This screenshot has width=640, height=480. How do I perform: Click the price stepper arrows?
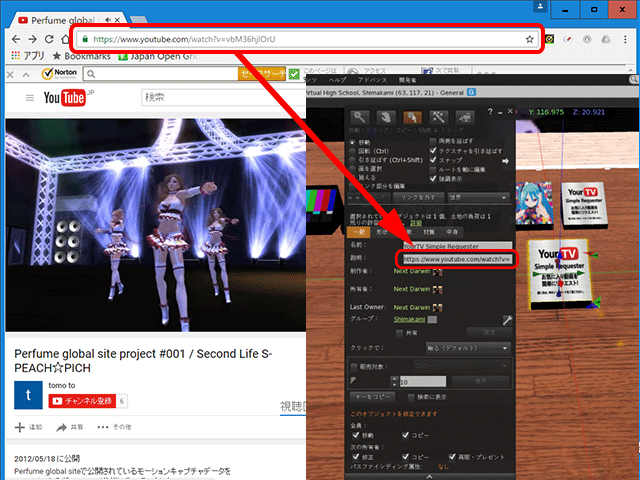pos(394,382)
